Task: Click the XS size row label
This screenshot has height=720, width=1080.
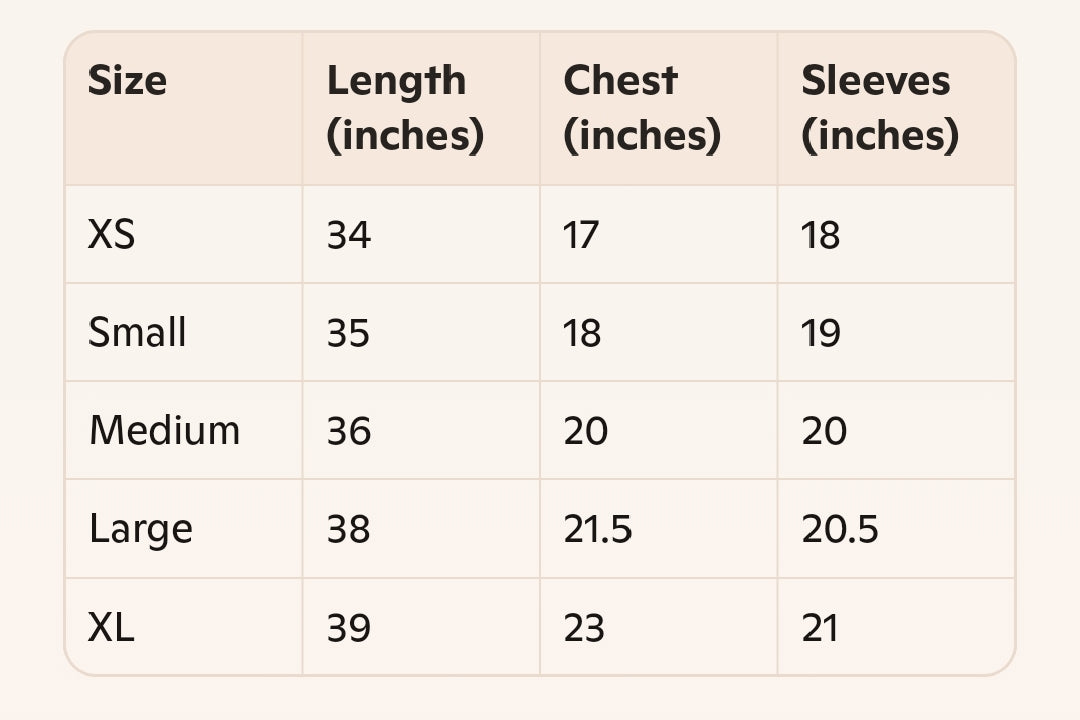Action: click(x=112, y=234)
